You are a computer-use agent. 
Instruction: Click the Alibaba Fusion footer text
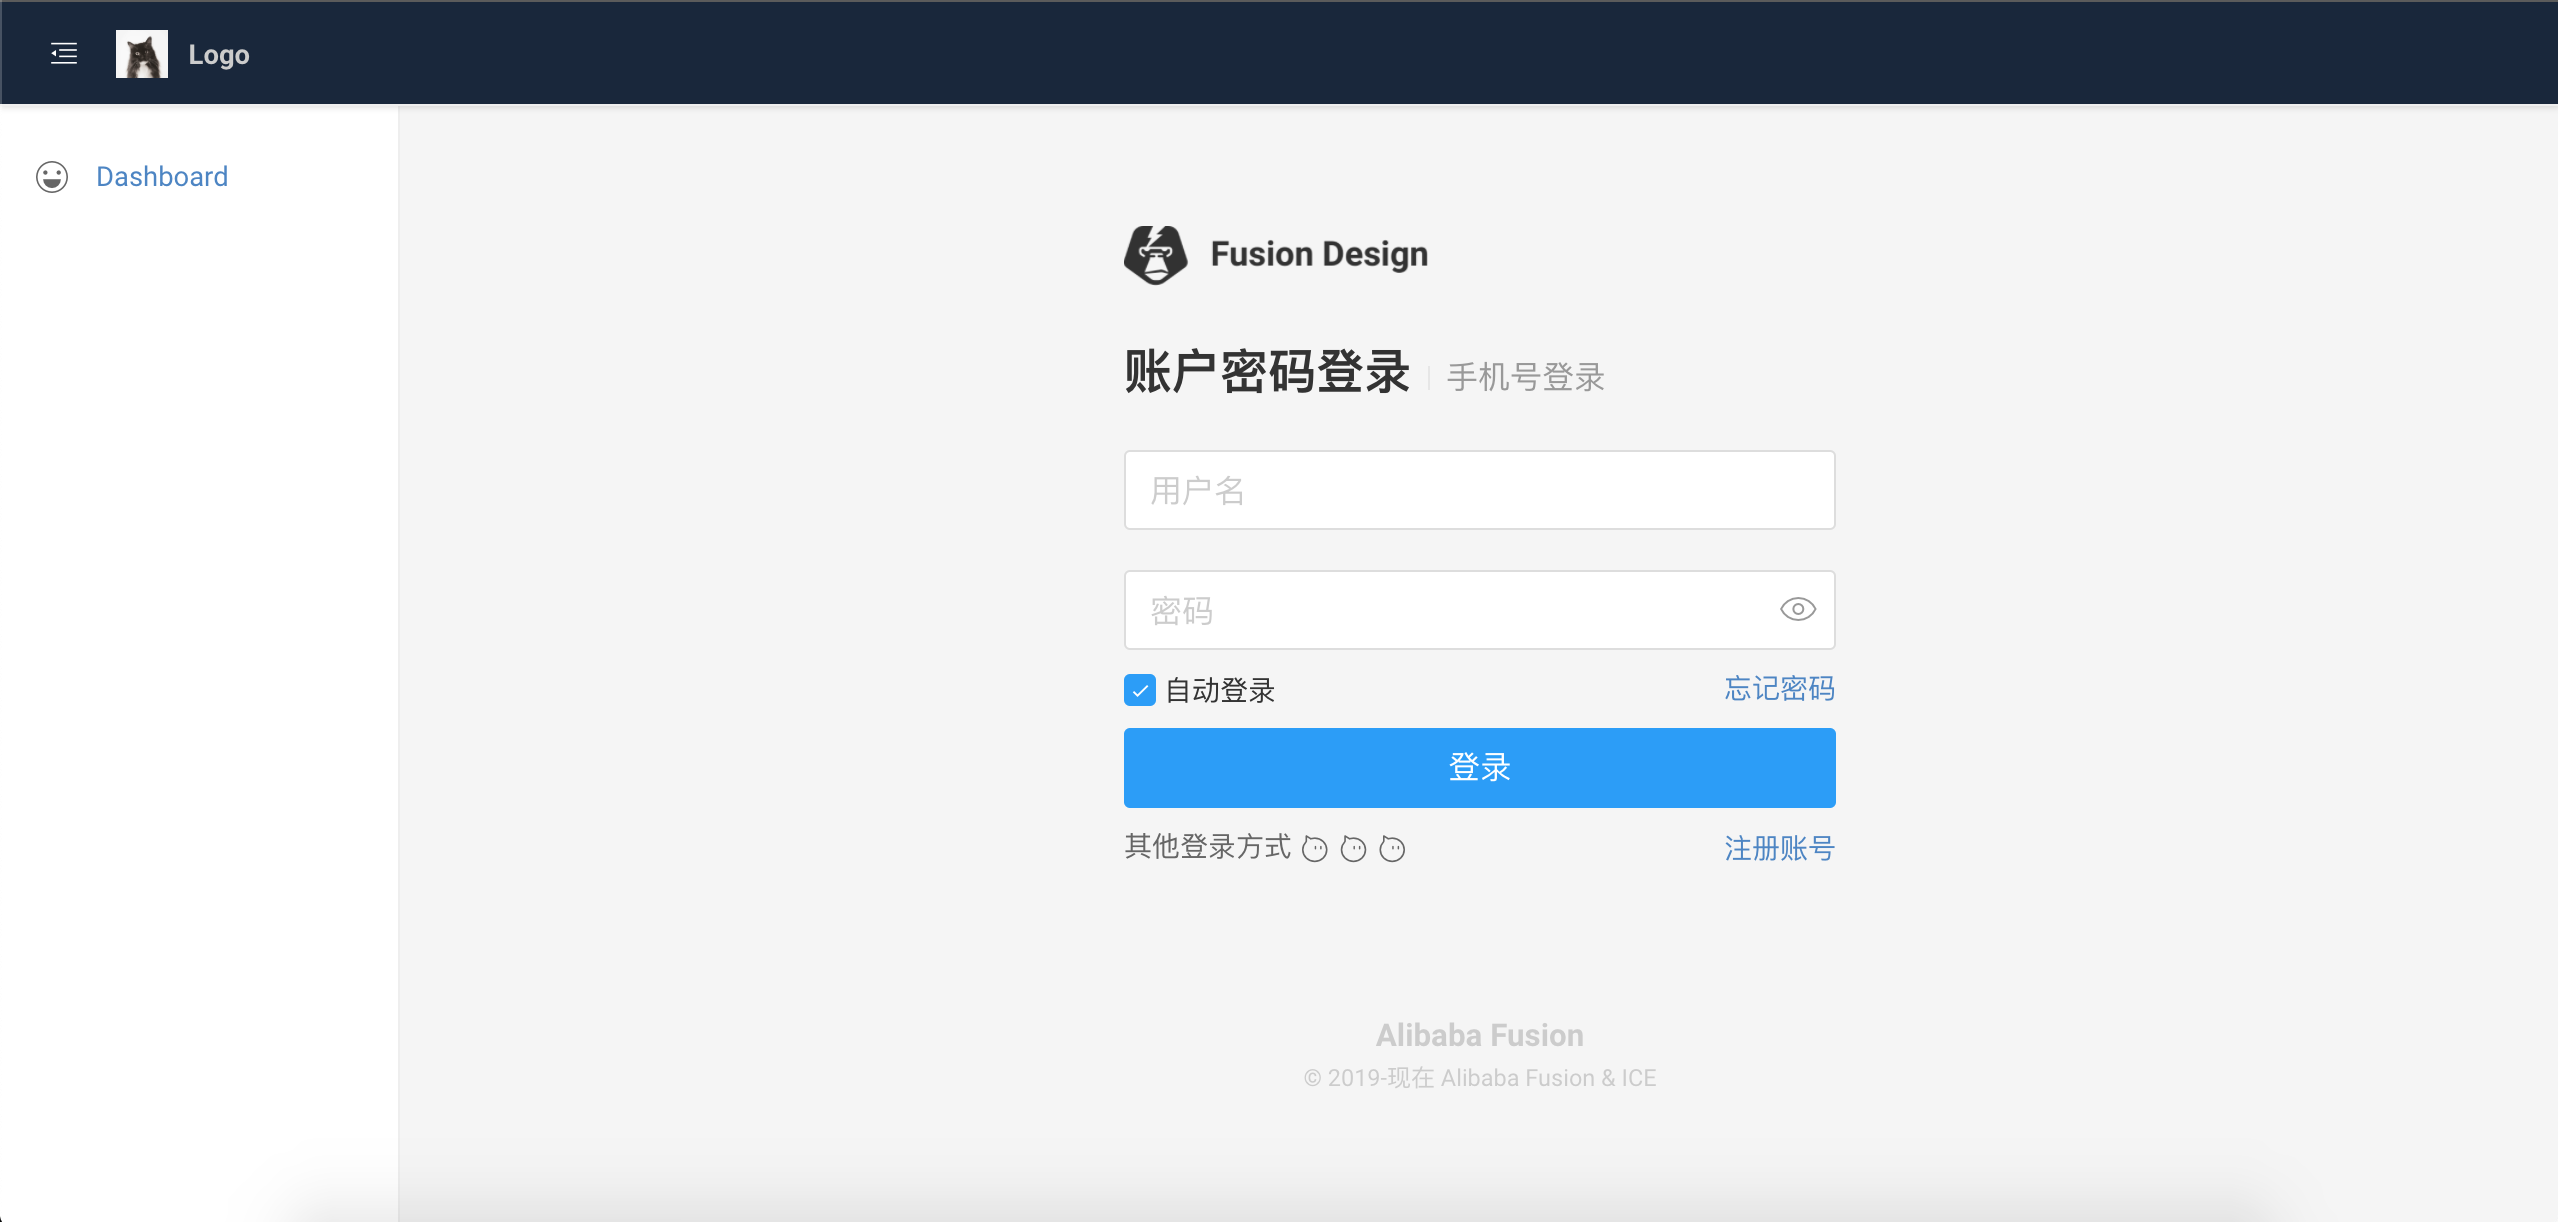[1478, 1035]
